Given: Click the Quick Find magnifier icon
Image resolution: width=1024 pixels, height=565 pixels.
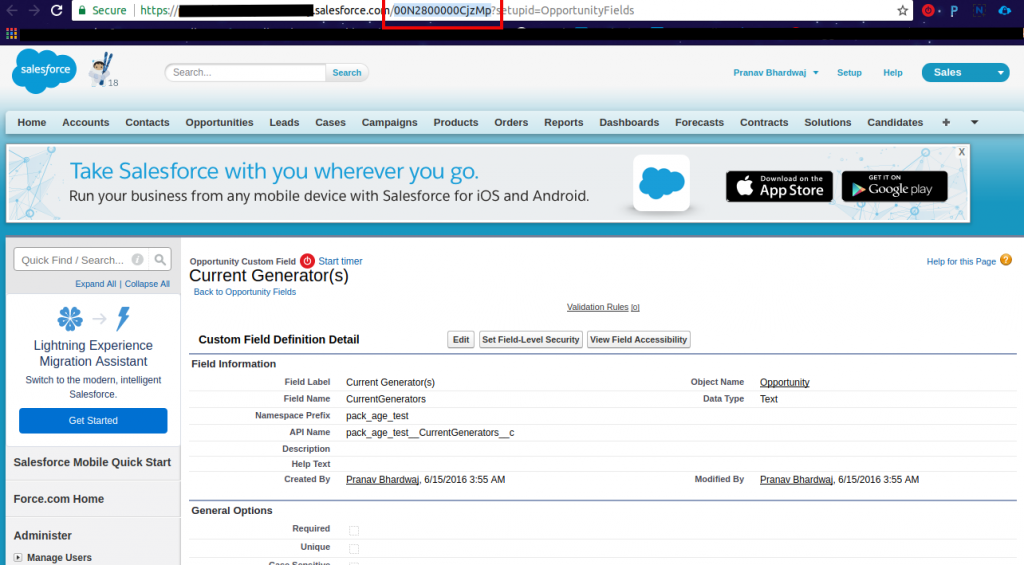Looking at the screenshot, I should coord(160,259).
